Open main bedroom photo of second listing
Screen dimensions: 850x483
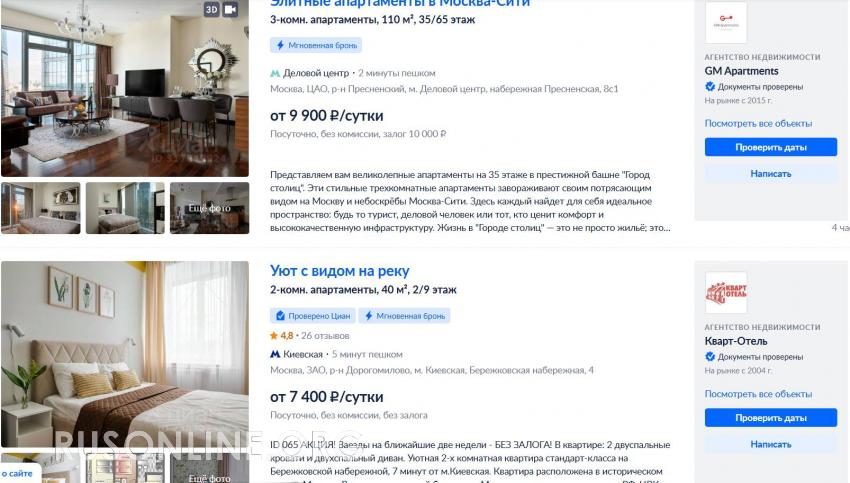coord(125,354)
